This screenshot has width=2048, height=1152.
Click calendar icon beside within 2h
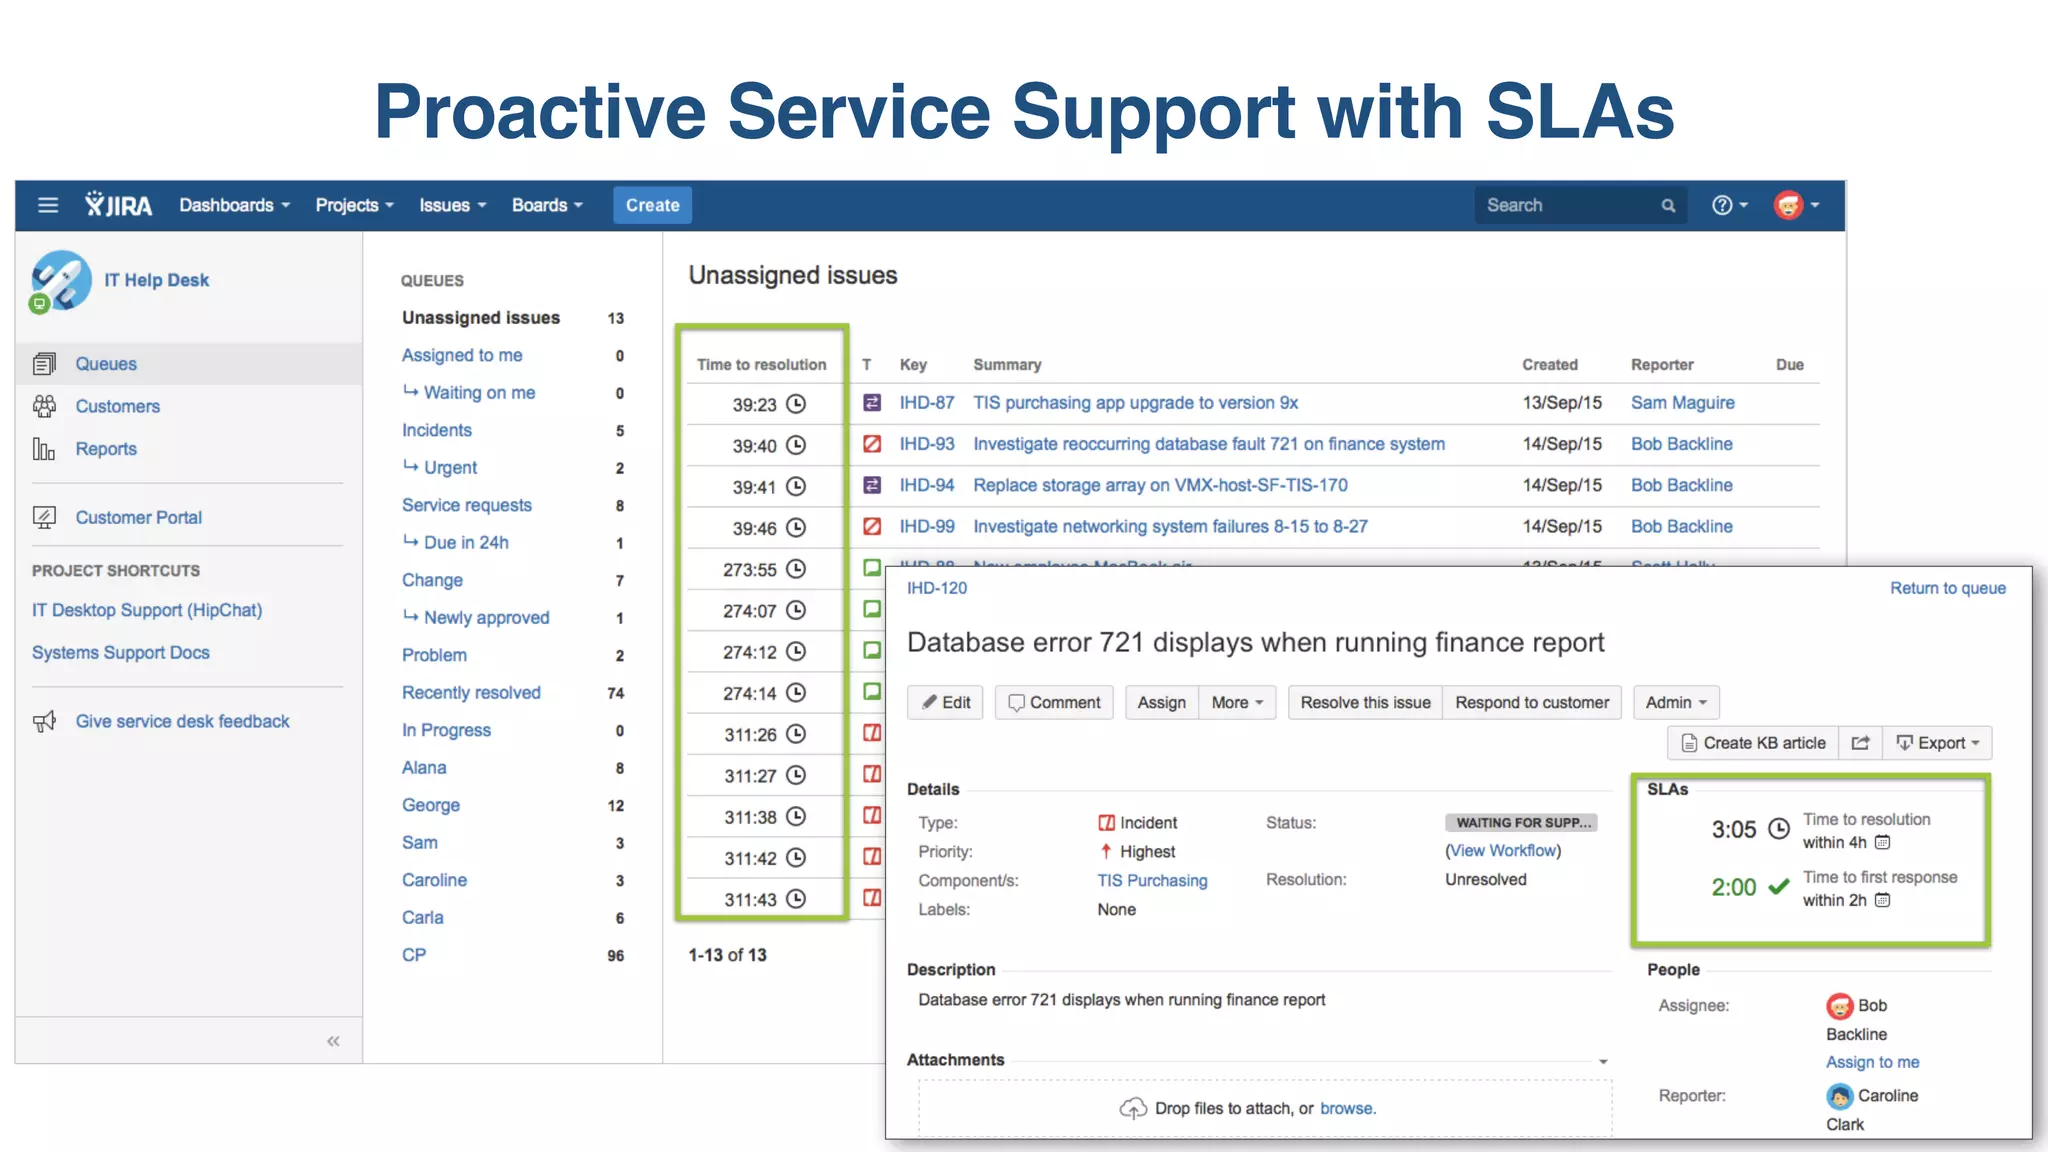1882,900
